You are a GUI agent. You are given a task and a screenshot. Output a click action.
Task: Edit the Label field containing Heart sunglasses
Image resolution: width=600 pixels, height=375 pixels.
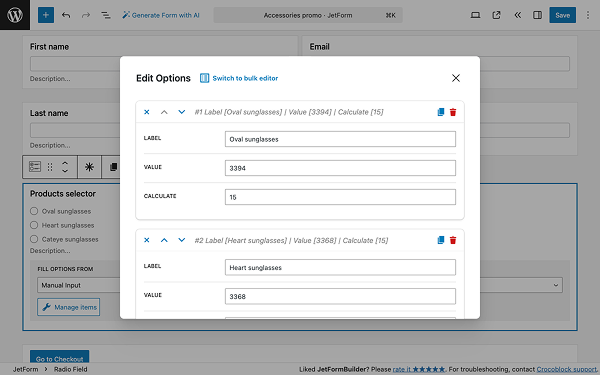click(x=340, y=267)
